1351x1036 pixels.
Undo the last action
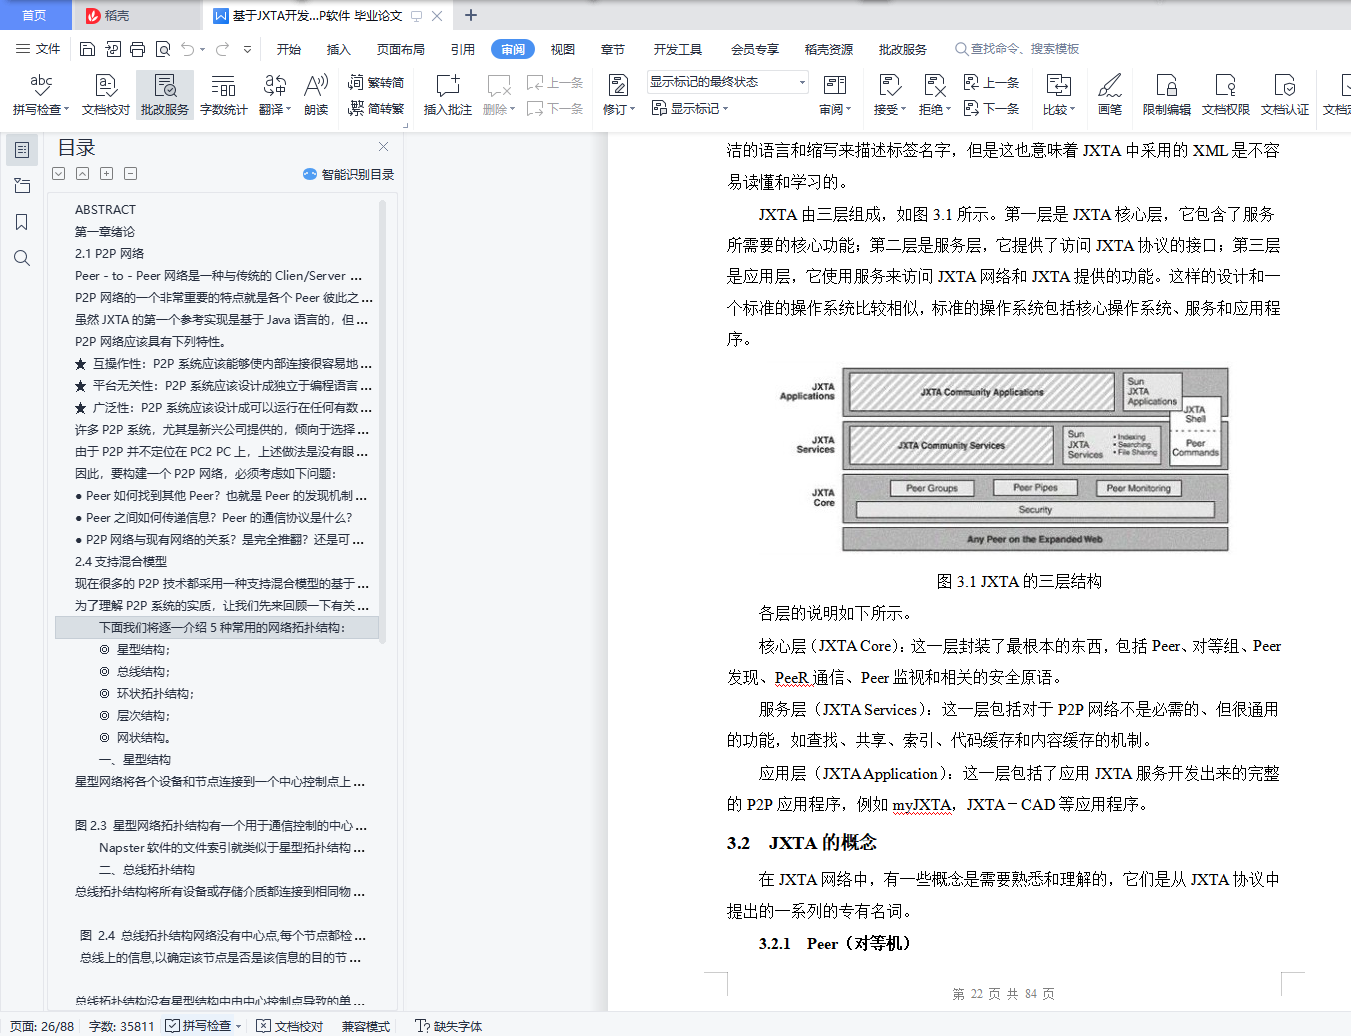coord(187,49)
